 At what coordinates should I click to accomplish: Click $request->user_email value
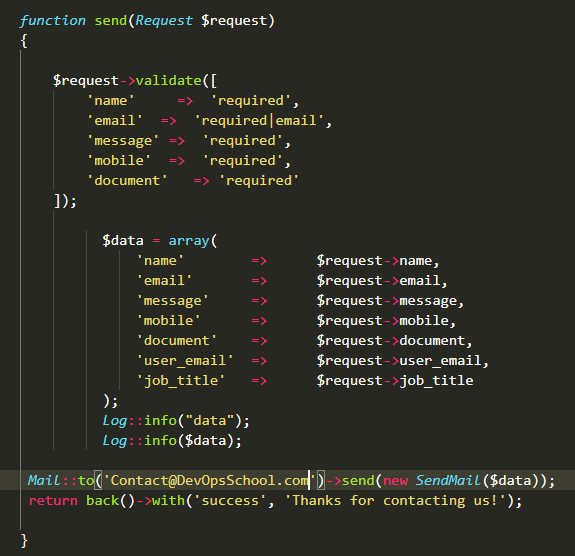(399, 361)
